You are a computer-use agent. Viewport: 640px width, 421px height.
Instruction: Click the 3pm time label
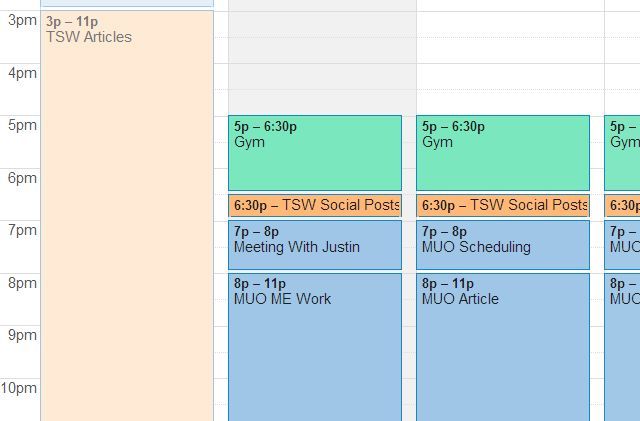22,21
